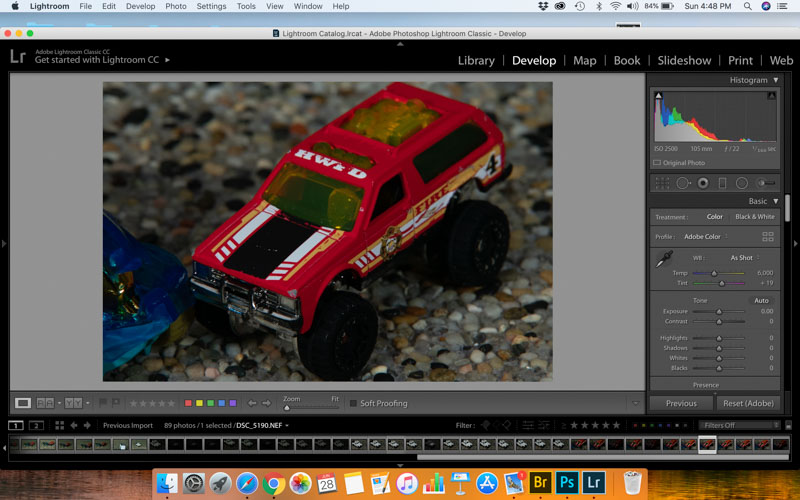Open the toolbar content options triangle
The width and height of the screenshot is (800, 500).
pyautogui.click(x=635, y=403)
